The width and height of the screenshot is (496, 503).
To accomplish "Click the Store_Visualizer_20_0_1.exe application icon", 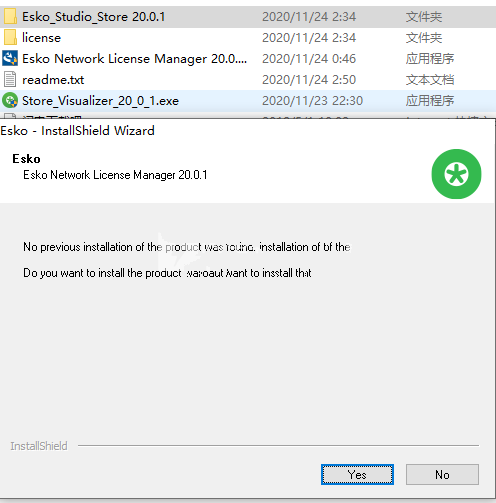I will 10,100.
